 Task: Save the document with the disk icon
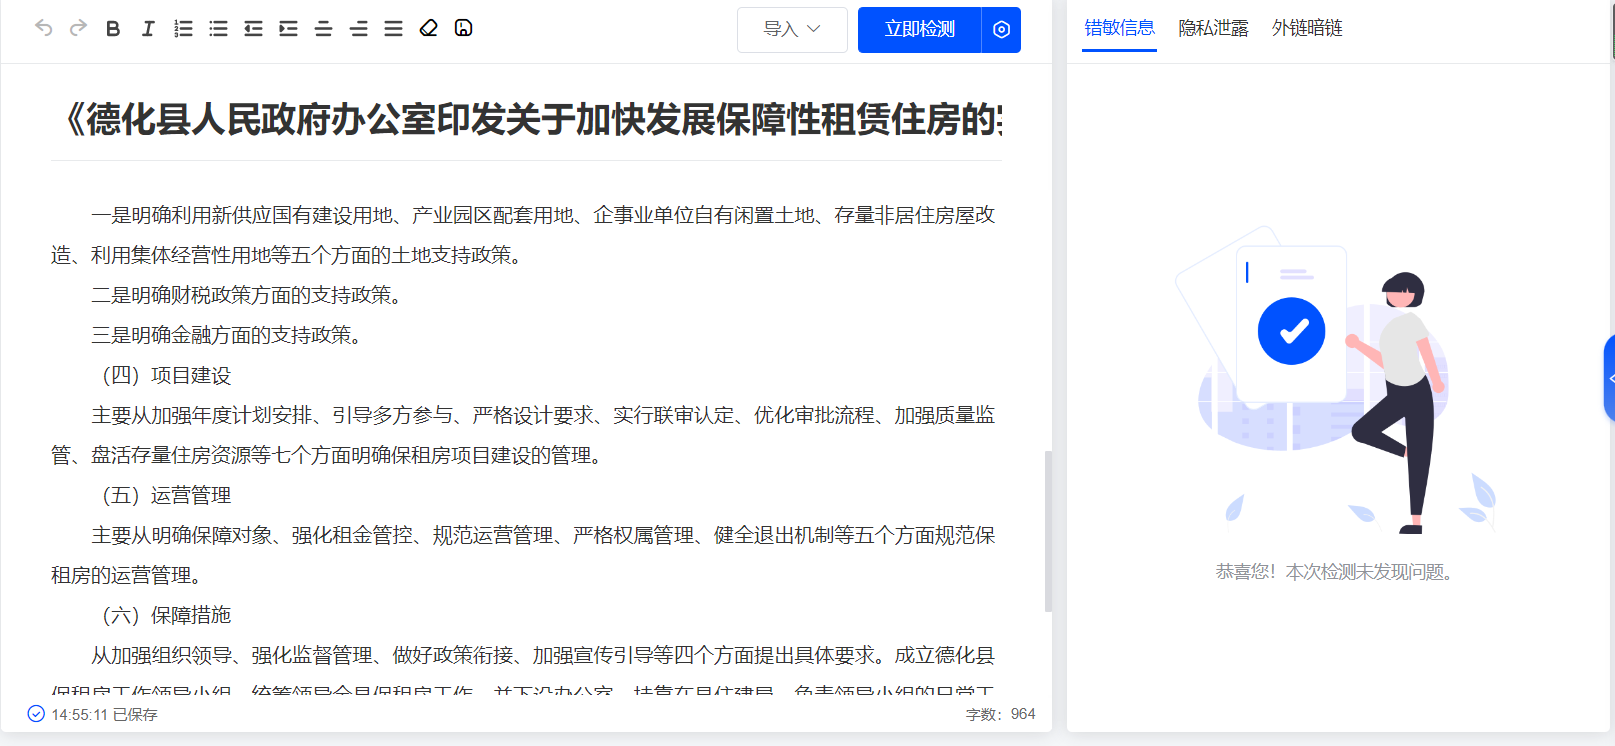coord(463,28)
